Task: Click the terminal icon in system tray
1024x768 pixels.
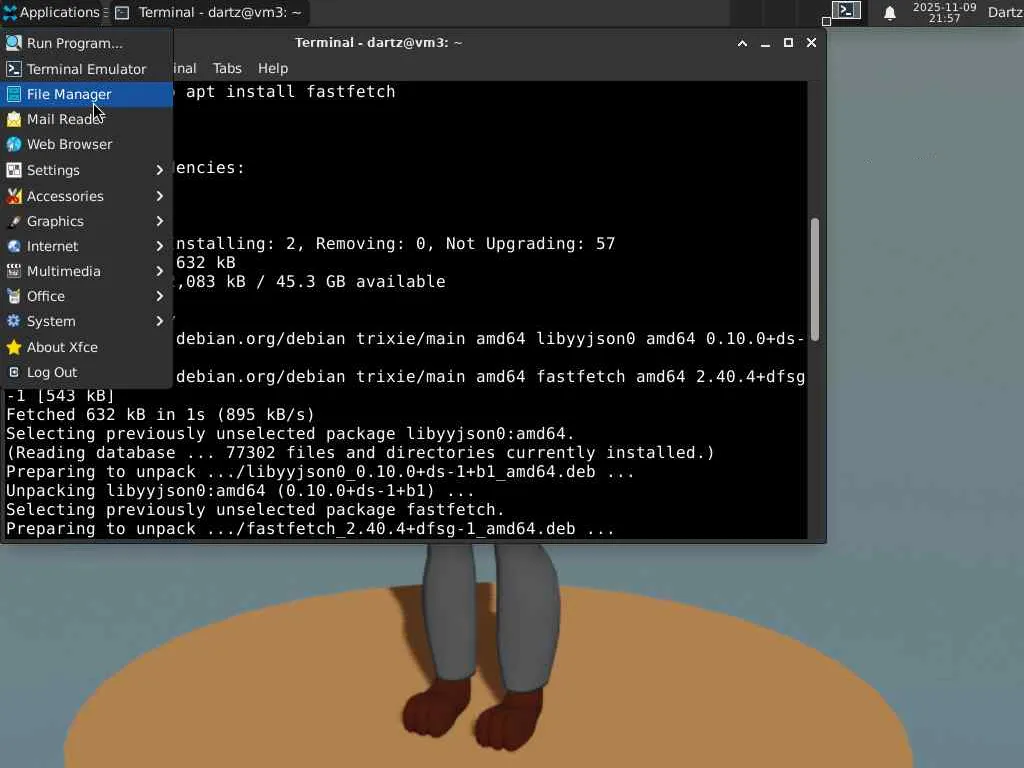Action: [x=846, y=10]
